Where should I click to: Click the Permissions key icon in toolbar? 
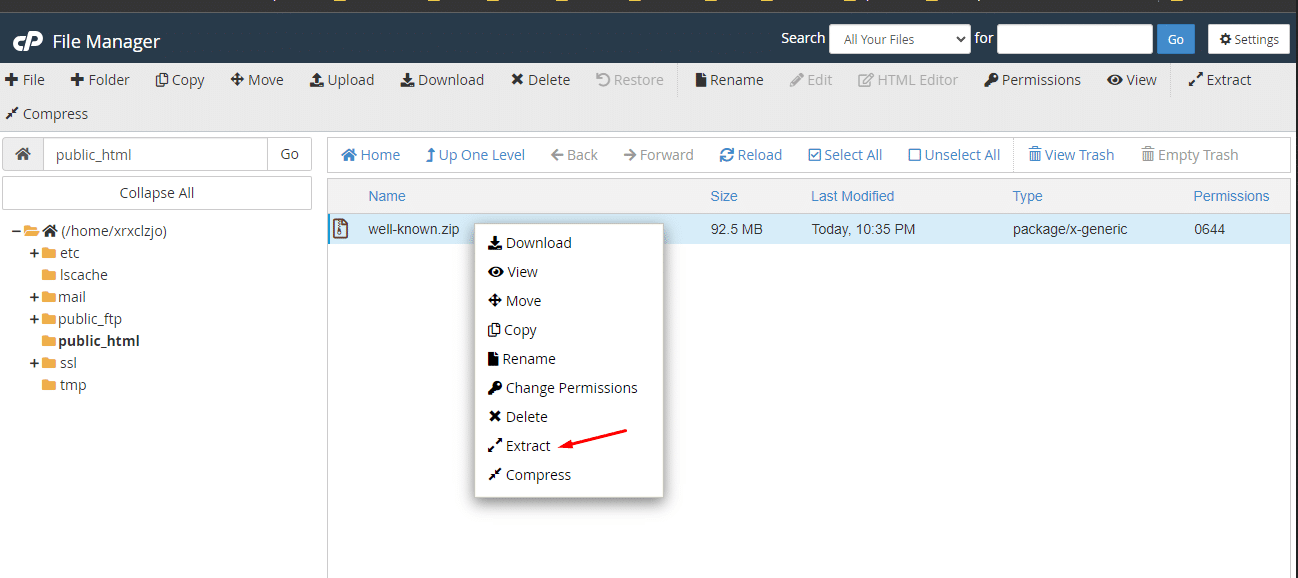click(x=991, y=80)
